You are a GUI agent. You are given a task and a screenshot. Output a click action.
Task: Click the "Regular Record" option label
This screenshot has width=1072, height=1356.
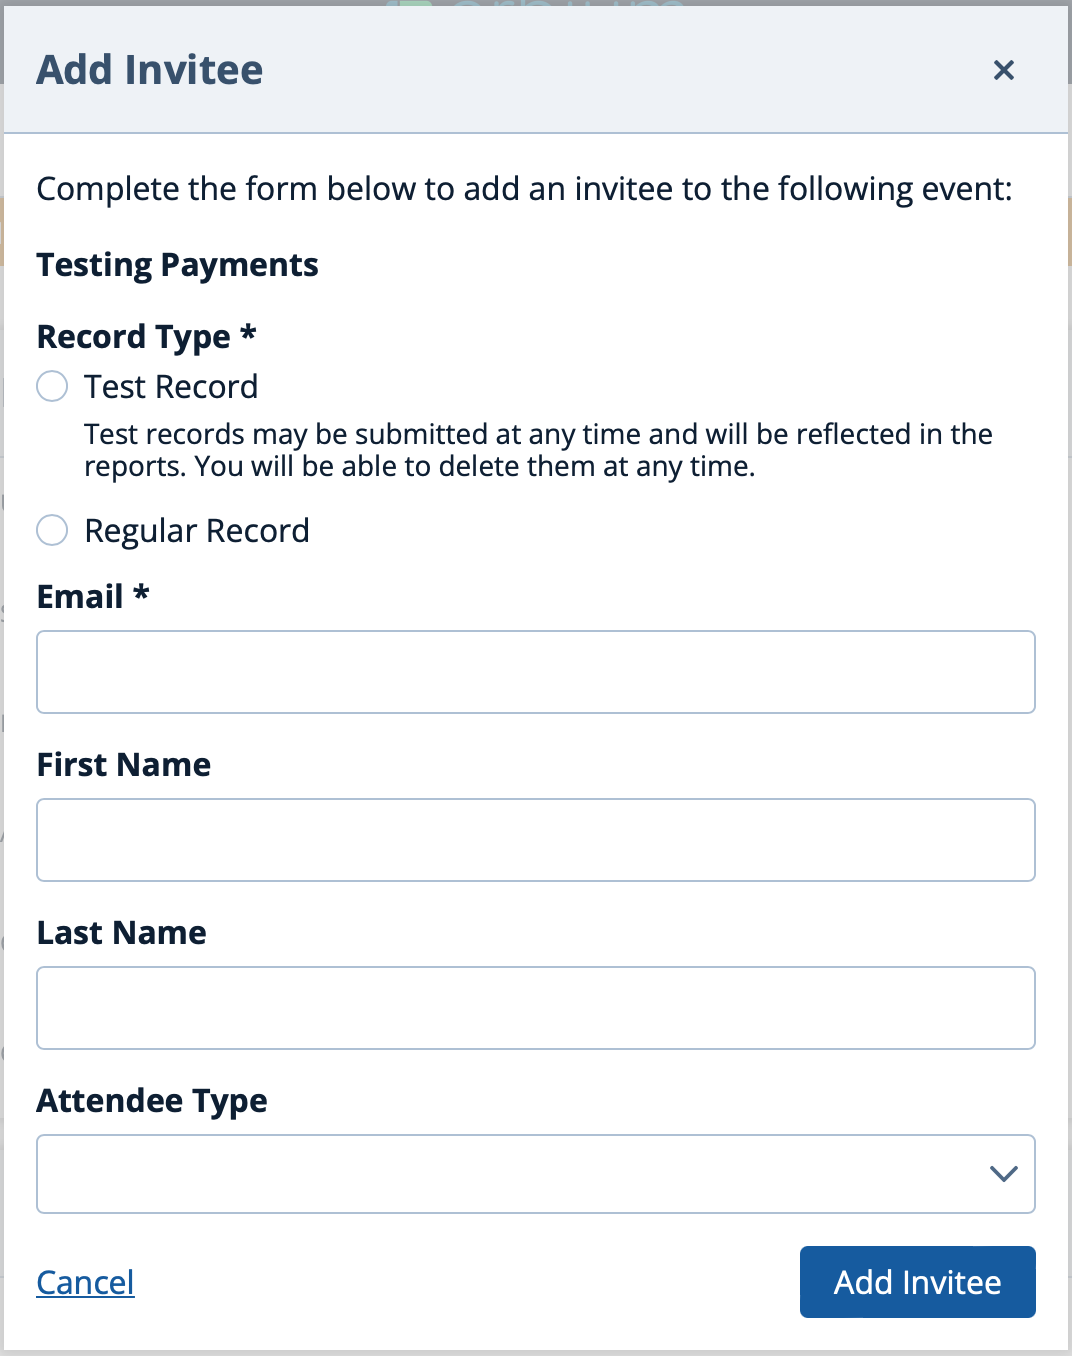tap(197, 531)
